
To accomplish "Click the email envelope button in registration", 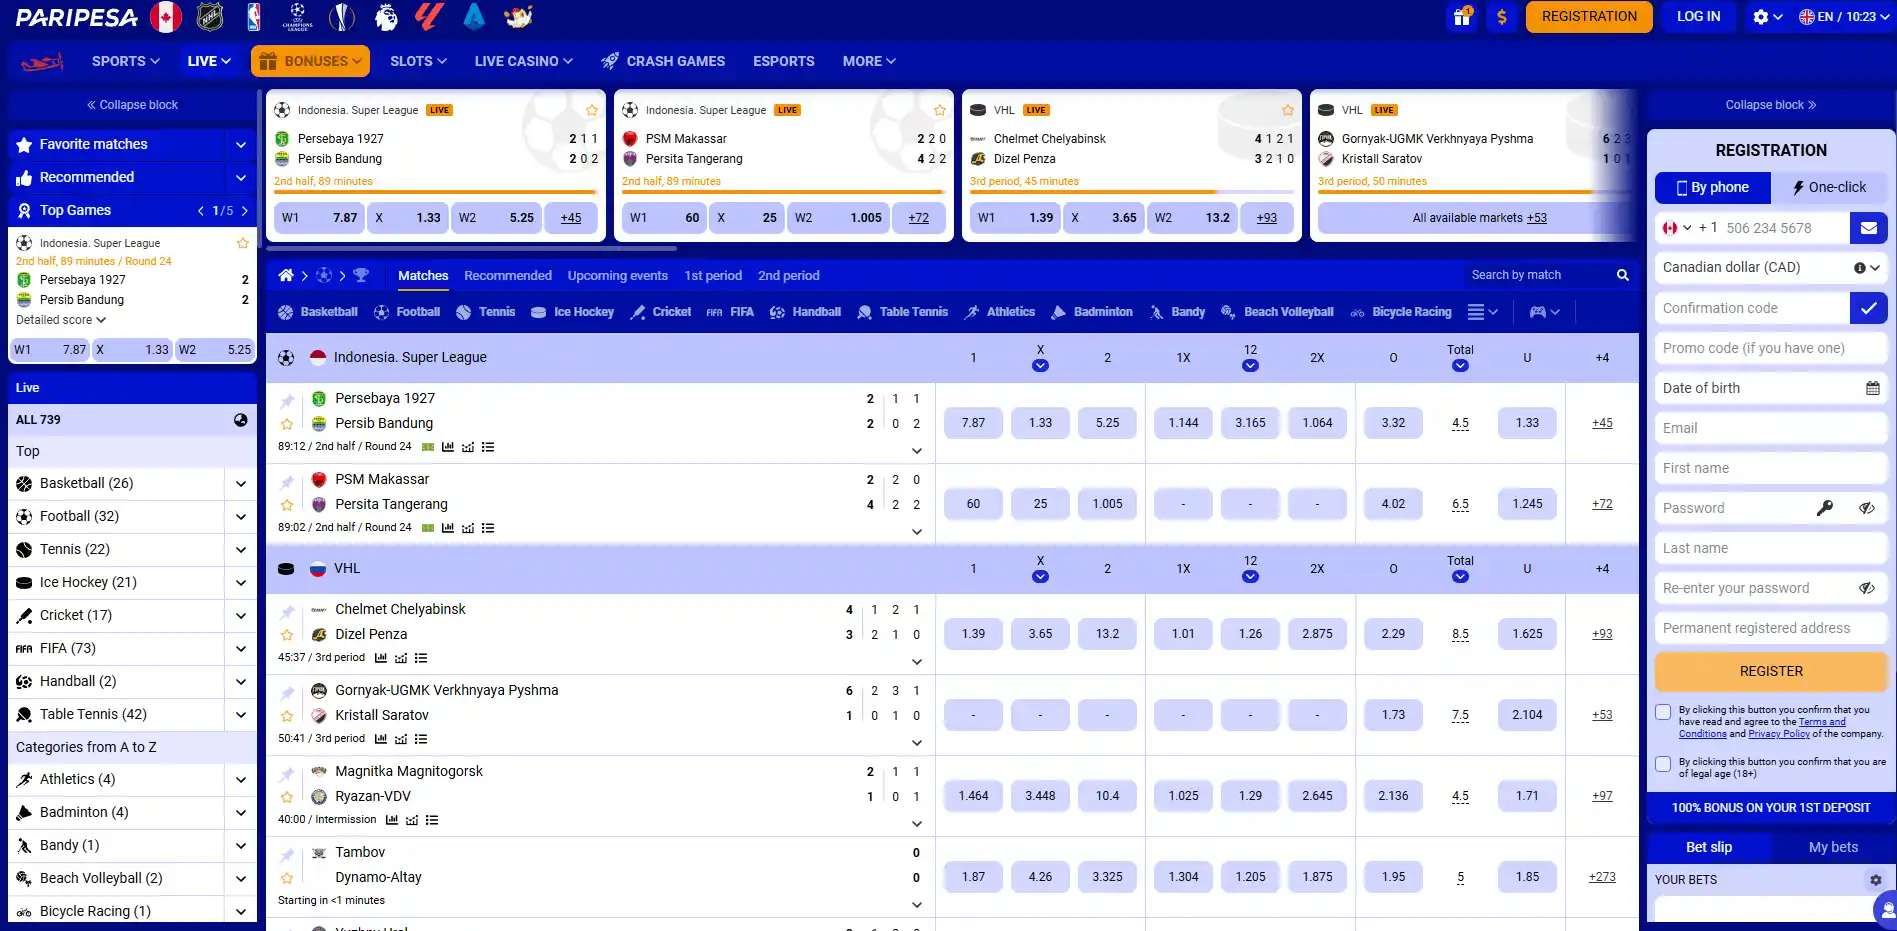I will (x=1868, y=228).
